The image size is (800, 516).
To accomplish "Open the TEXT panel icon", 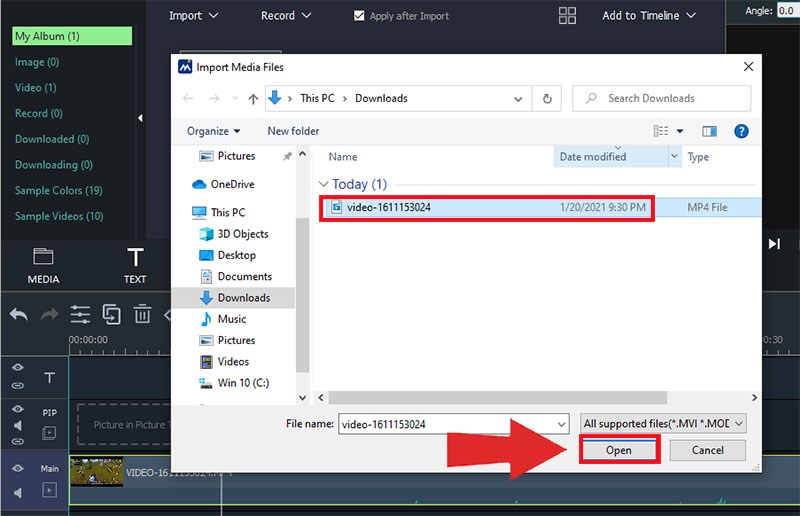I will 135,265.
